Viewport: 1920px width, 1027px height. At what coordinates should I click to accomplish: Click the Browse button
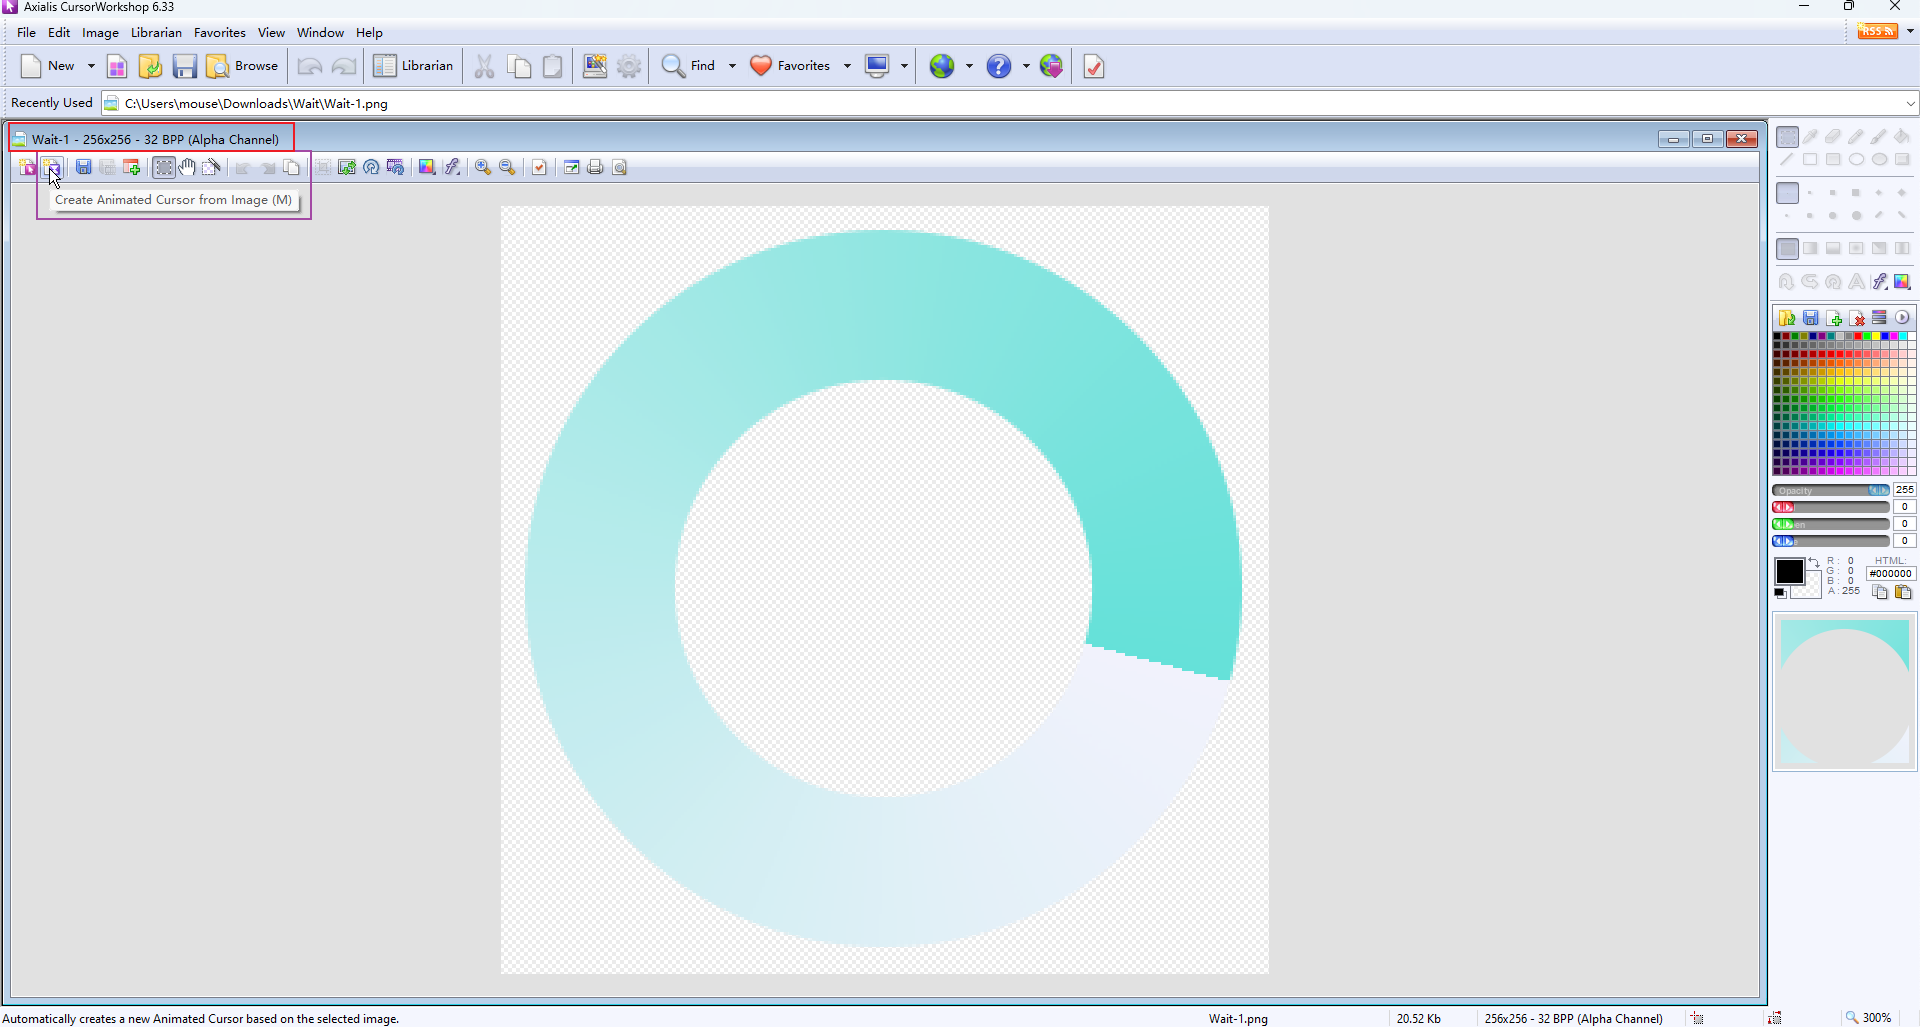click(x=243, y=66)
